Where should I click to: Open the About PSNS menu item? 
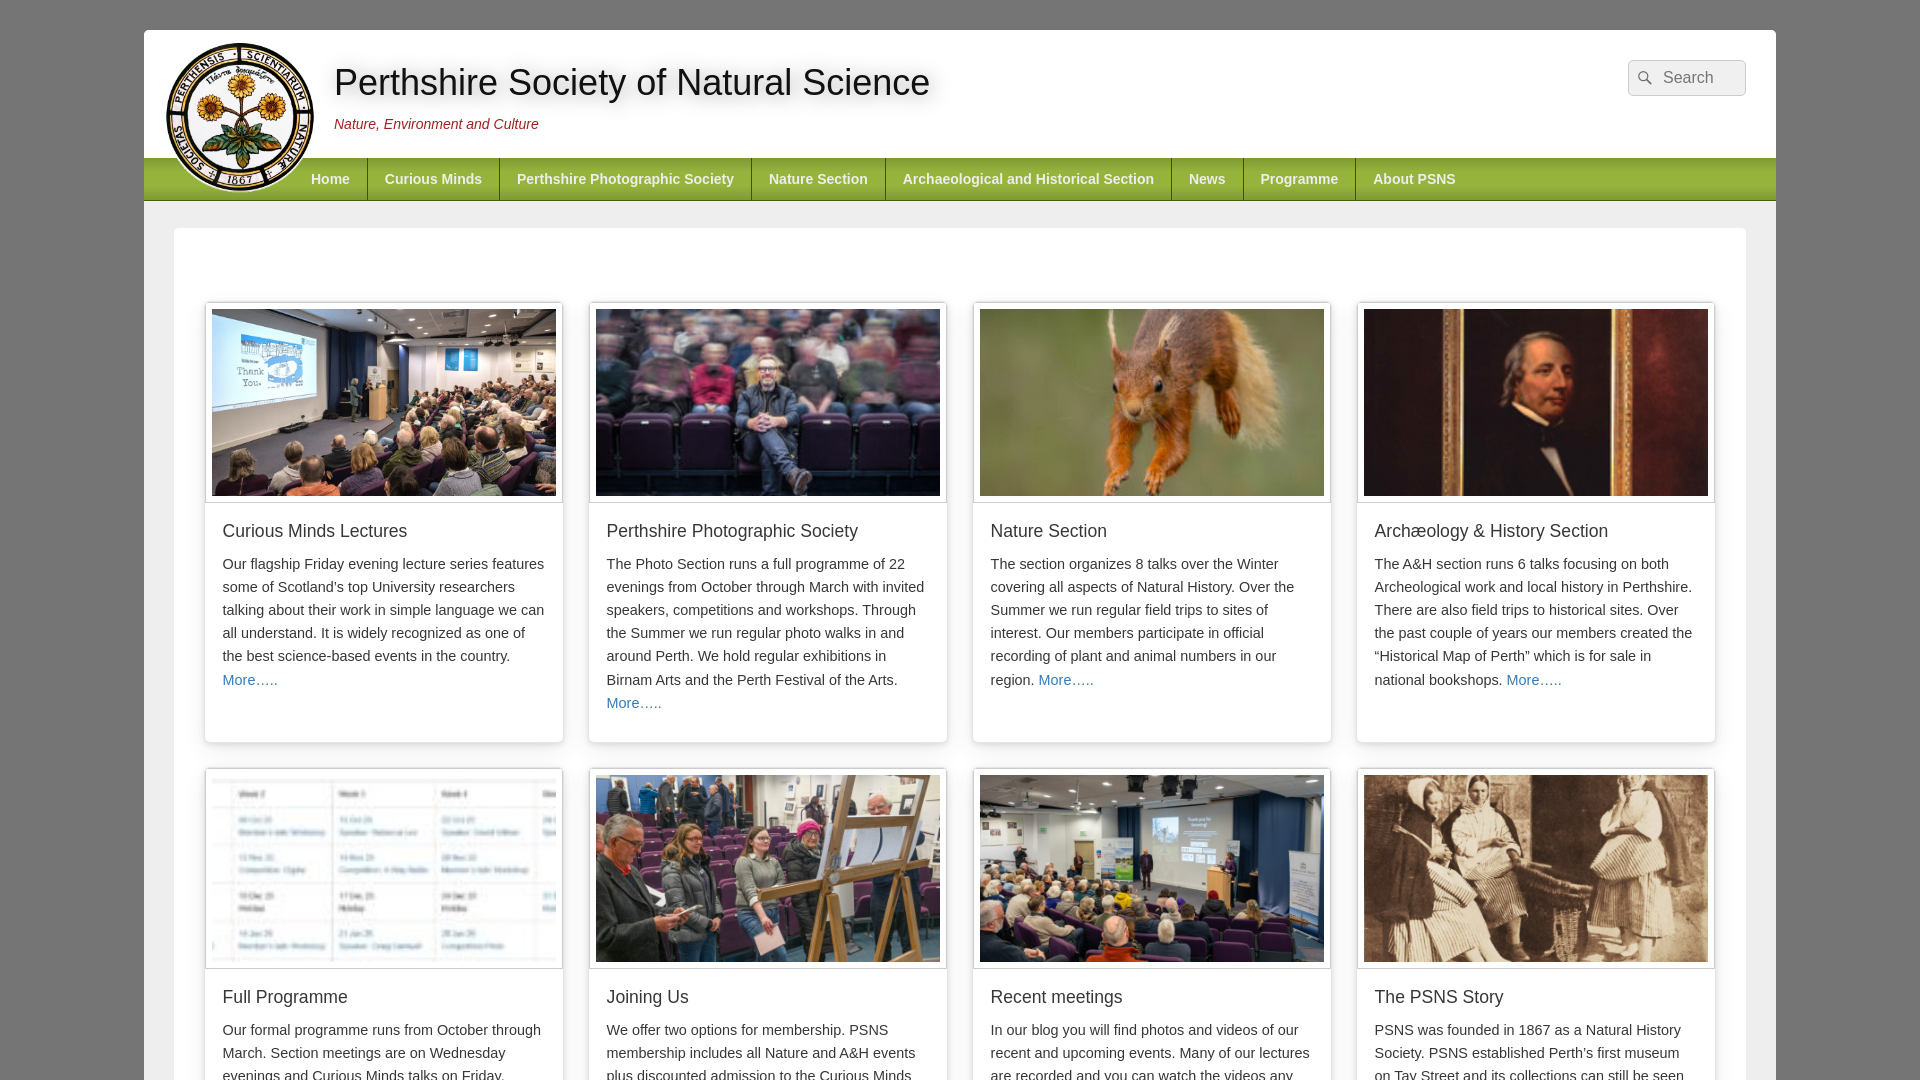click(x=1414, y=179)
